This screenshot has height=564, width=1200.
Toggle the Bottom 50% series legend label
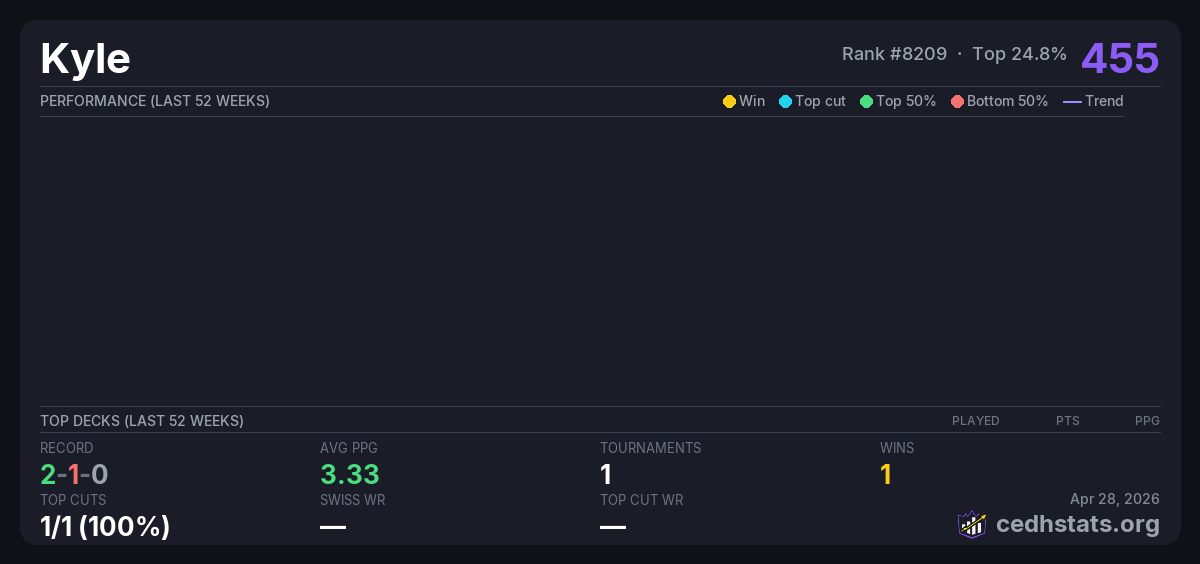1007,101
